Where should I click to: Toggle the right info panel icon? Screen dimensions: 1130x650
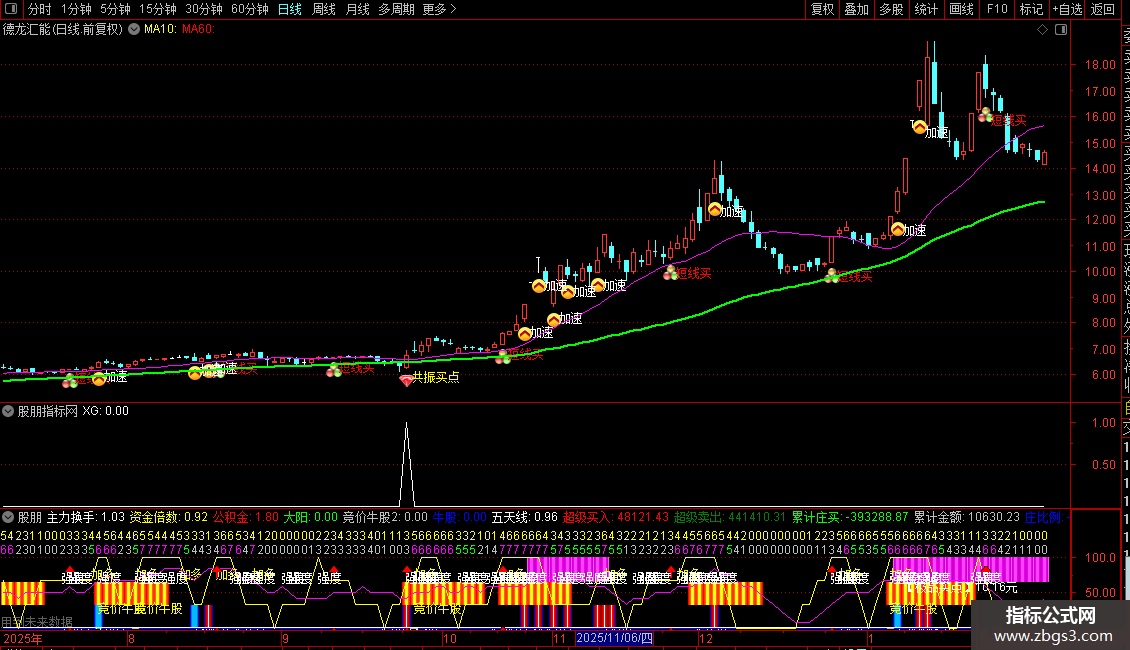(x=1061, y=30)
